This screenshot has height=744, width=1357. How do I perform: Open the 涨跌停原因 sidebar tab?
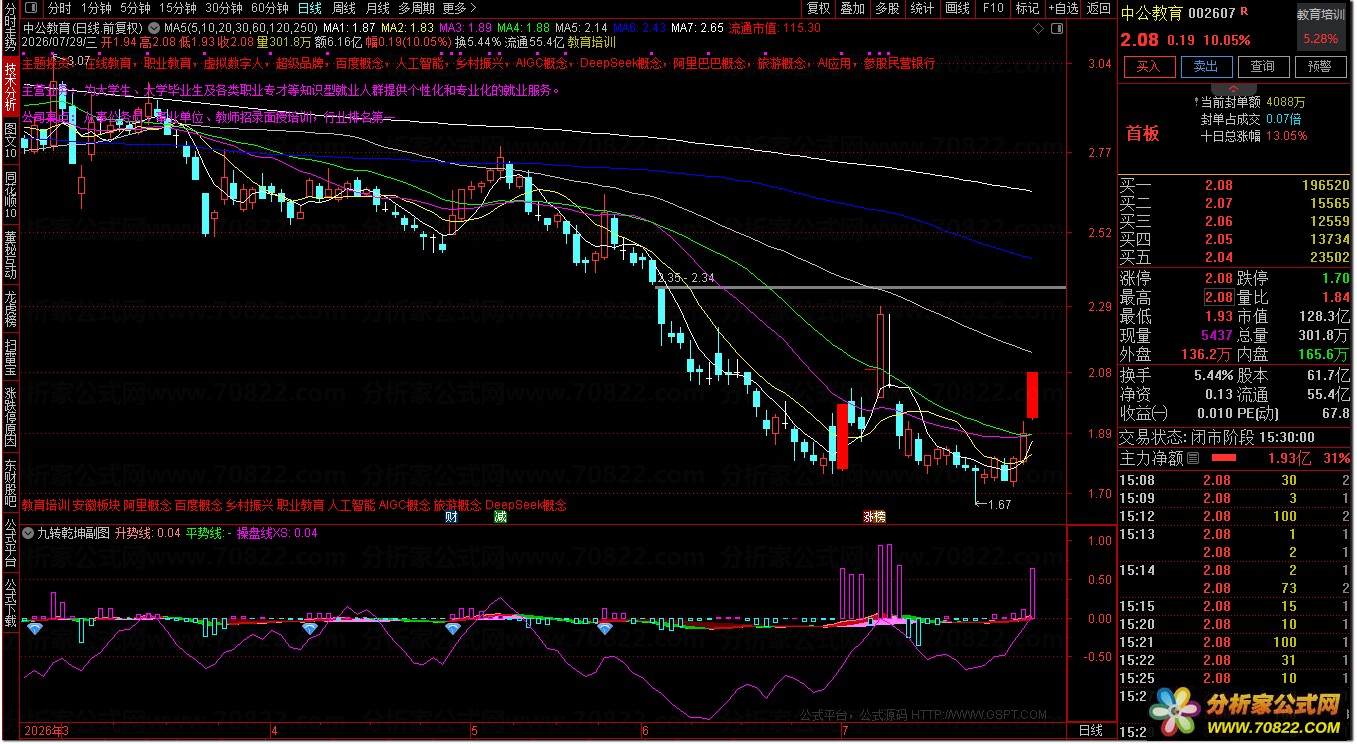tap(10, 417)
